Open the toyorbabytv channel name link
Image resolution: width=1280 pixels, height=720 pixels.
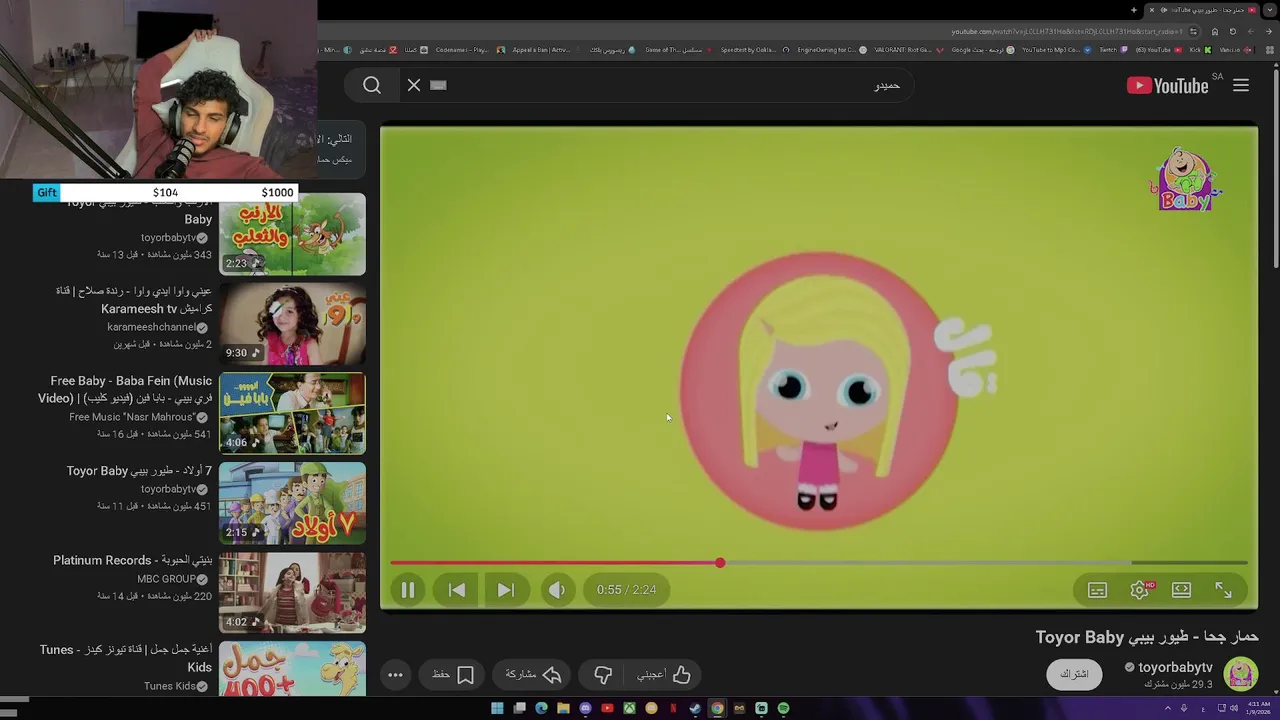(x=1175, y=667)
